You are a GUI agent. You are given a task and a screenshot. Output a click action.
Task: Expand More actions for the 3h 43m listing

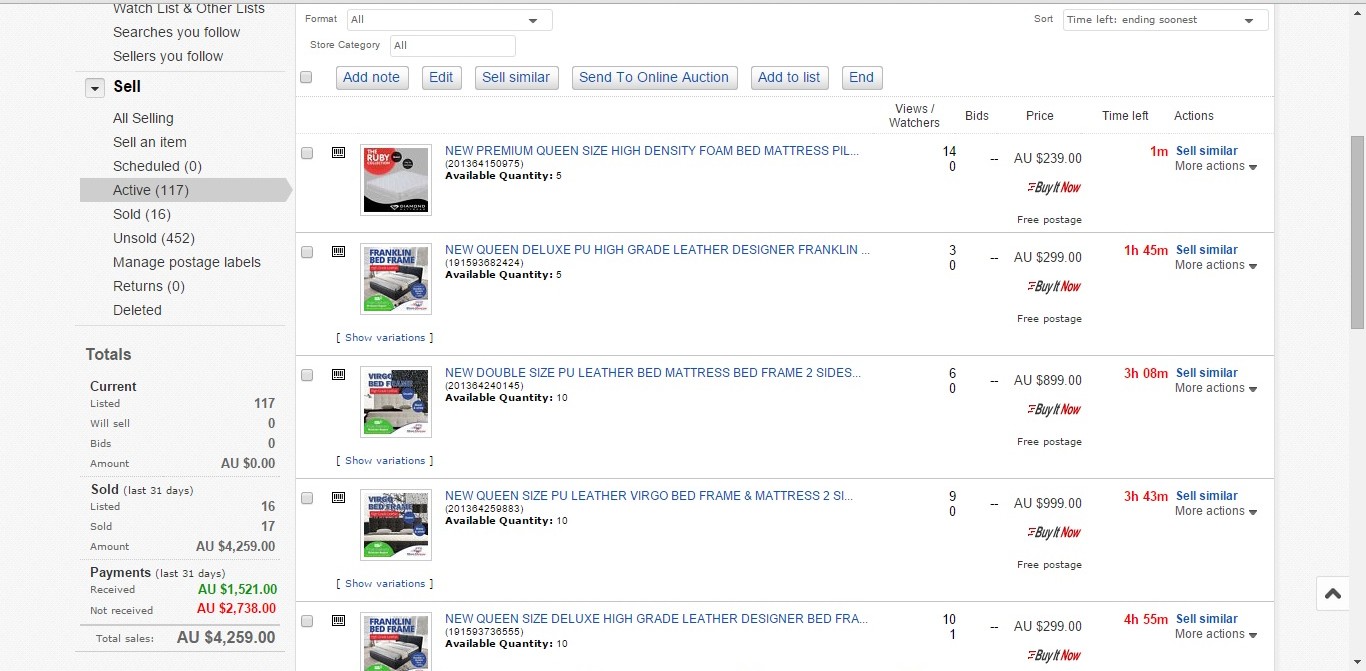1216,512
